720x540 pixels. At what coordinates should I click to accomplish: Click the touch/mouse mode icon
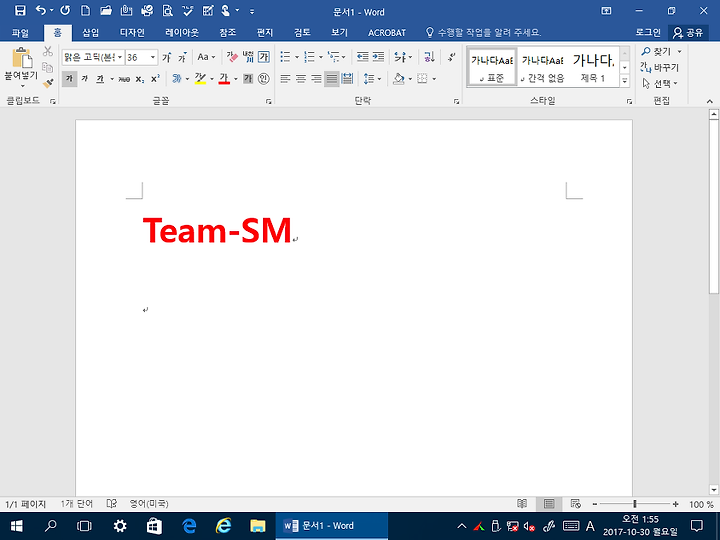point(225,10)
